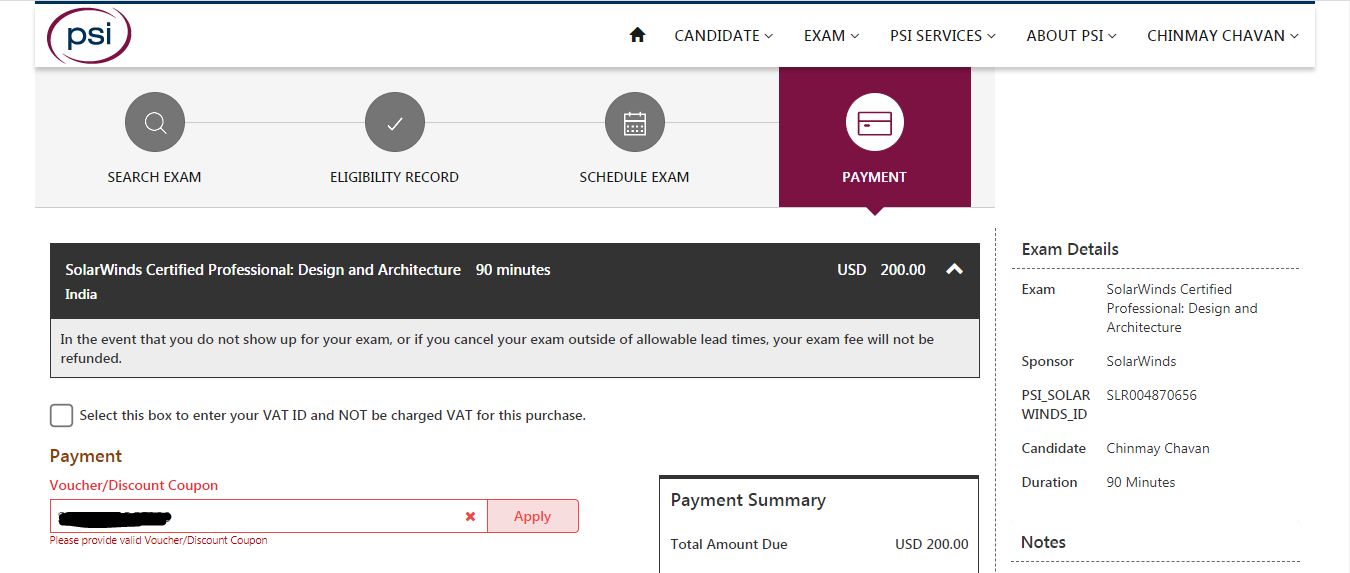Go back to Search Exam step label
The image size is (1350, 573).
tap(154, 177)
